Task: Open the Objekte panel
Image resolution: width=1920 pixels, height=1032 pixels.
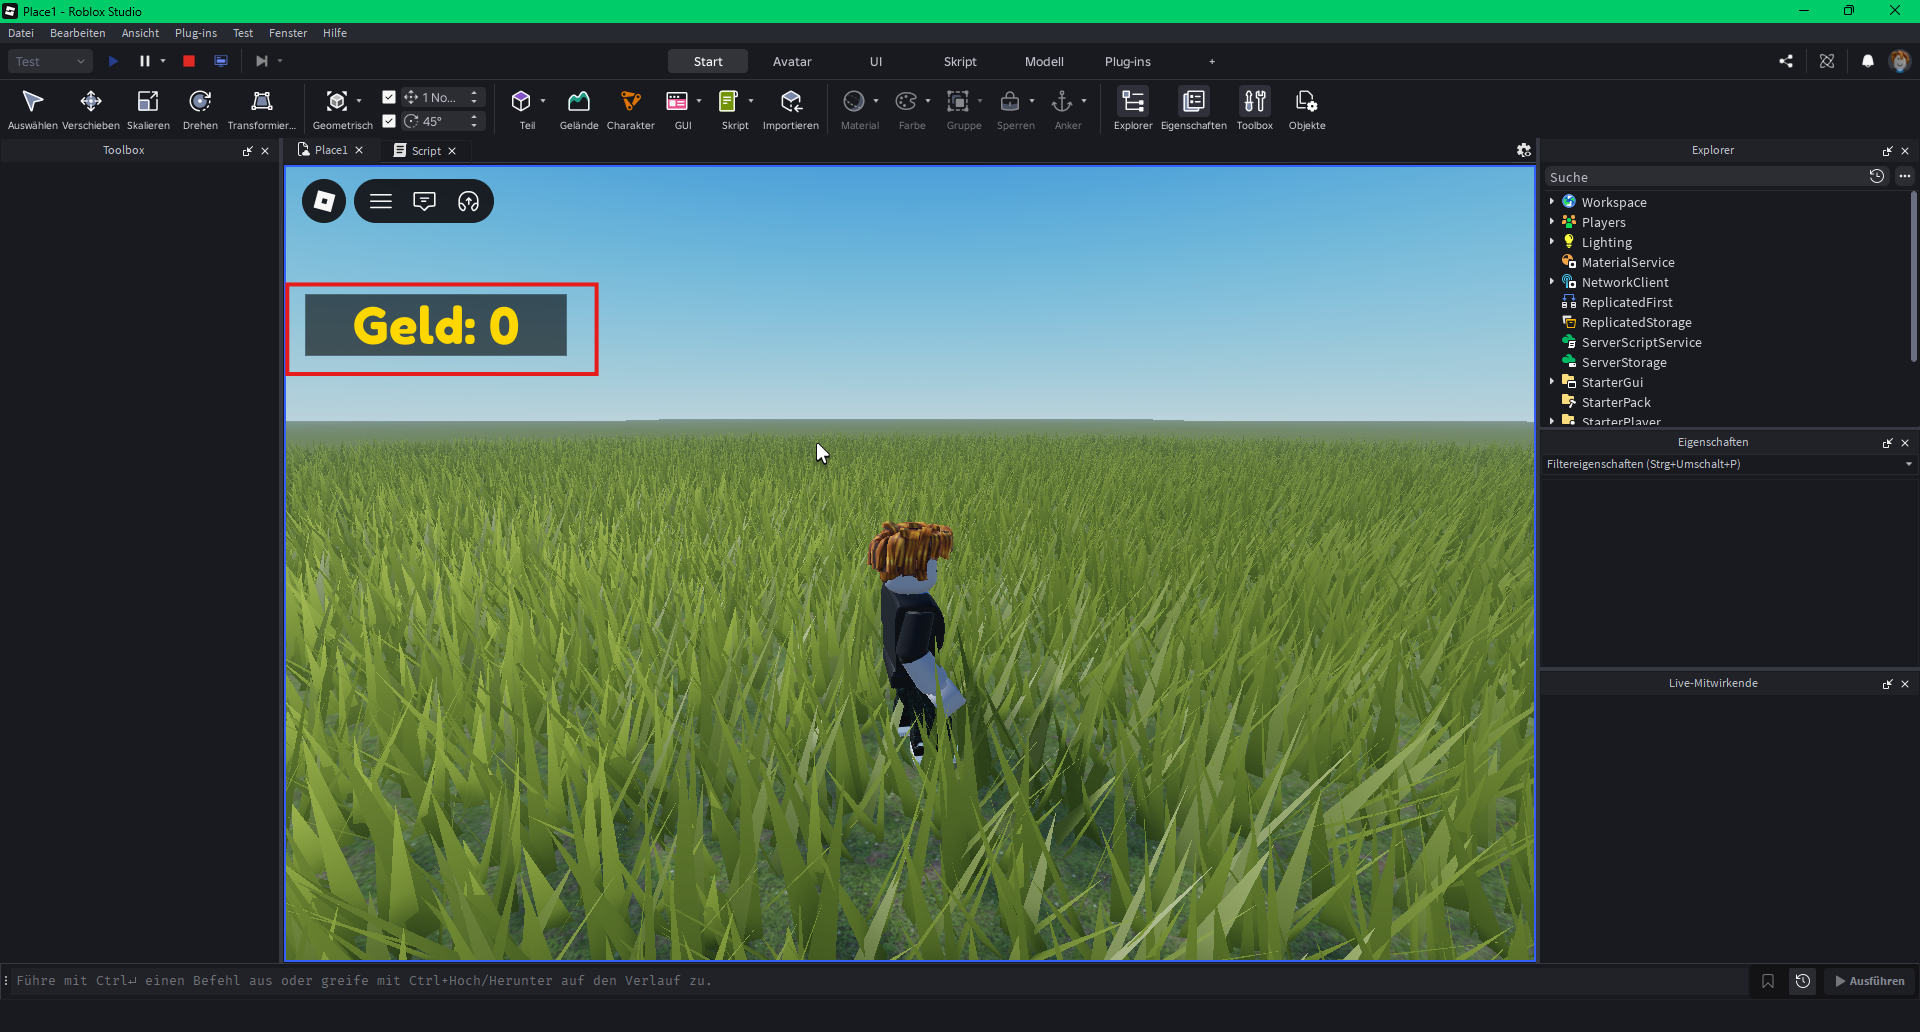Action: (x=1307, y=109)
